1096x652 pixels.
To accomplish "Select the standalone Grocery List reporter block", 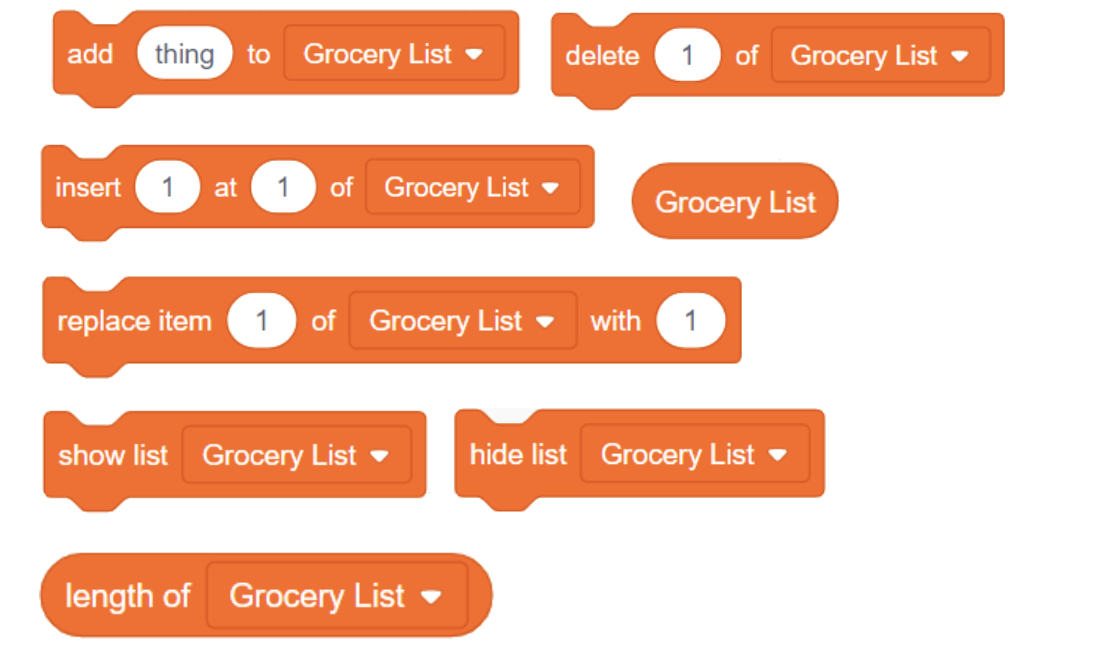I will coord(735,202).
